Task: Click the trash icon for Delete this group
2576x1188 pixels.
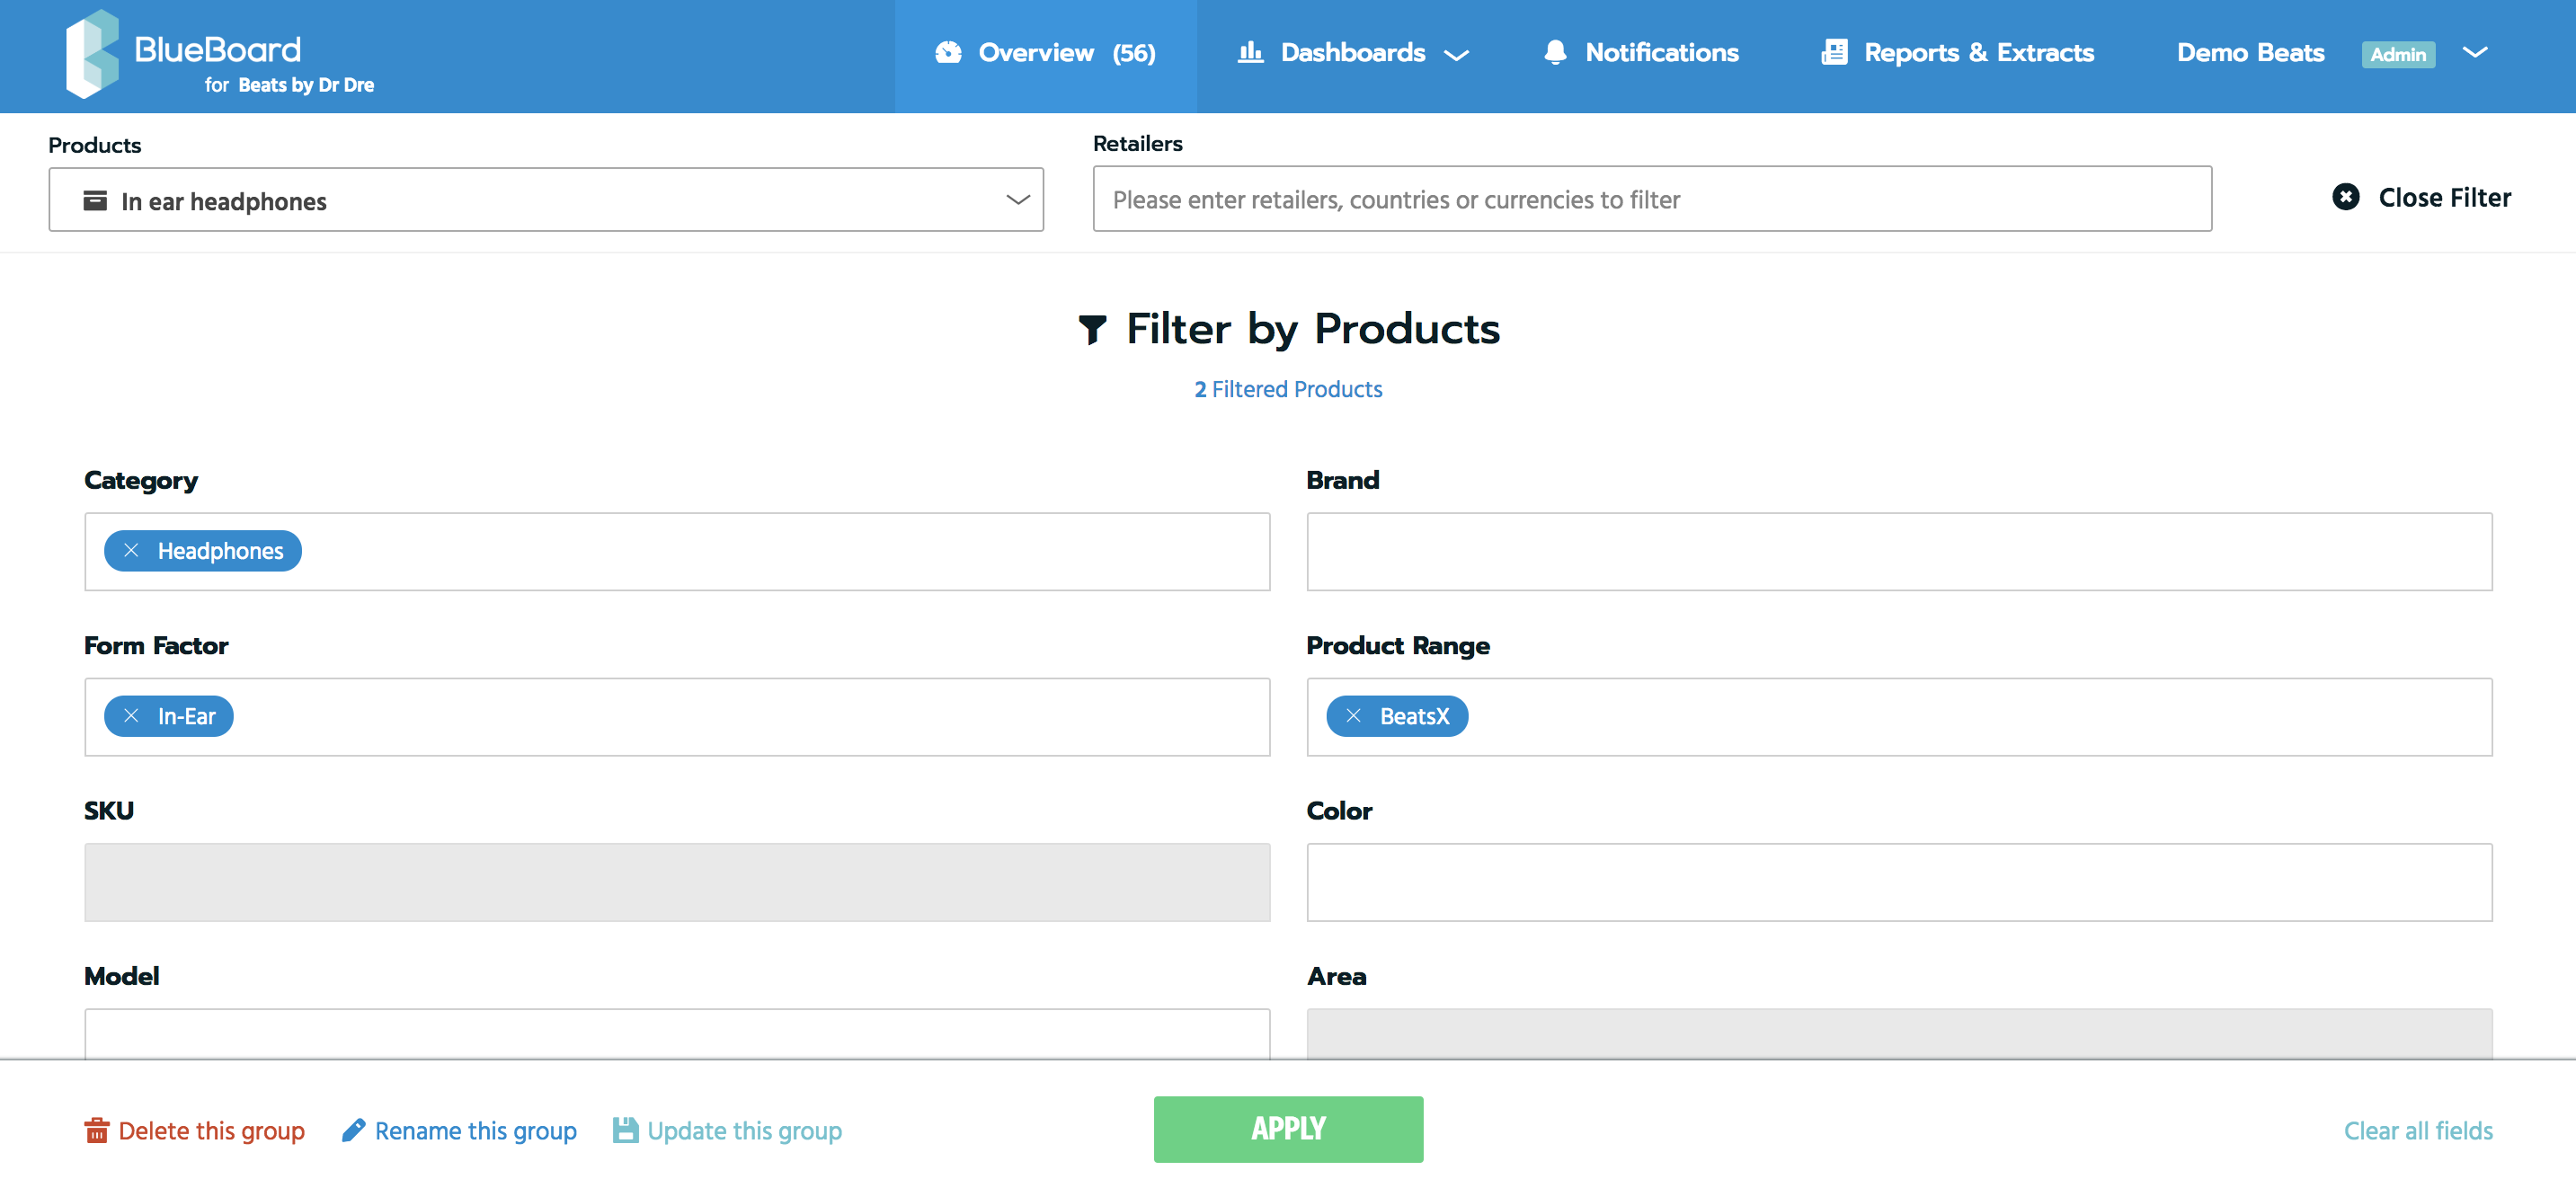Action: pyautogui.click(x=97, y=1131)
